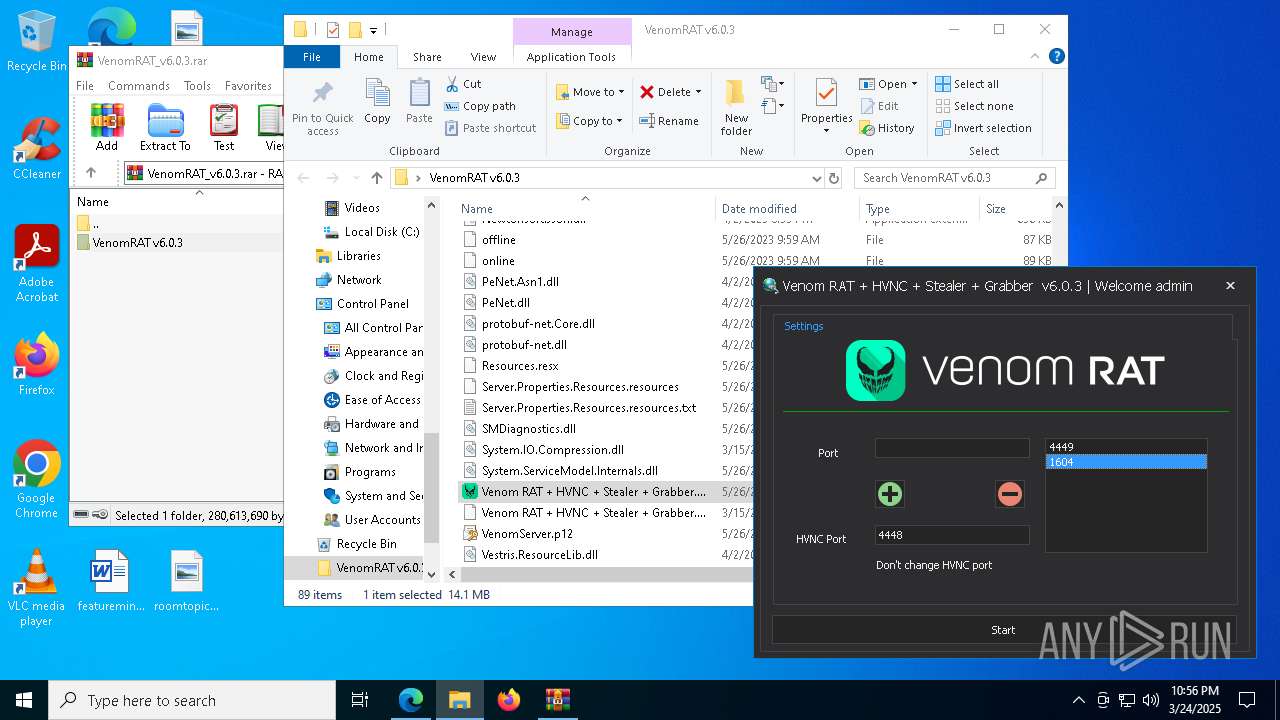The height and width of the screenshot is (720, 1280).
Task: Click the green plus add-port icon
Action: [890, 493]
